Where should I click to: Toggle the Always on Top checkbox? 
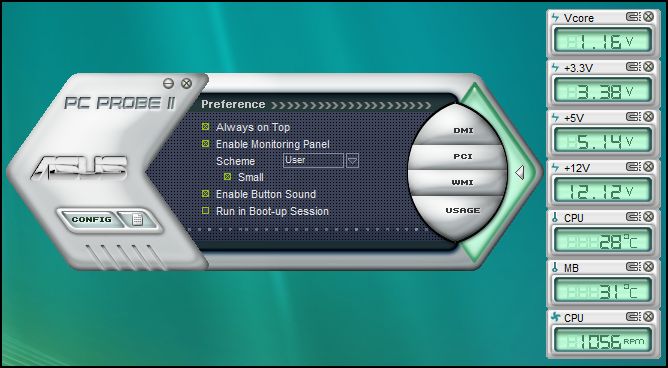tap(206, 127)
